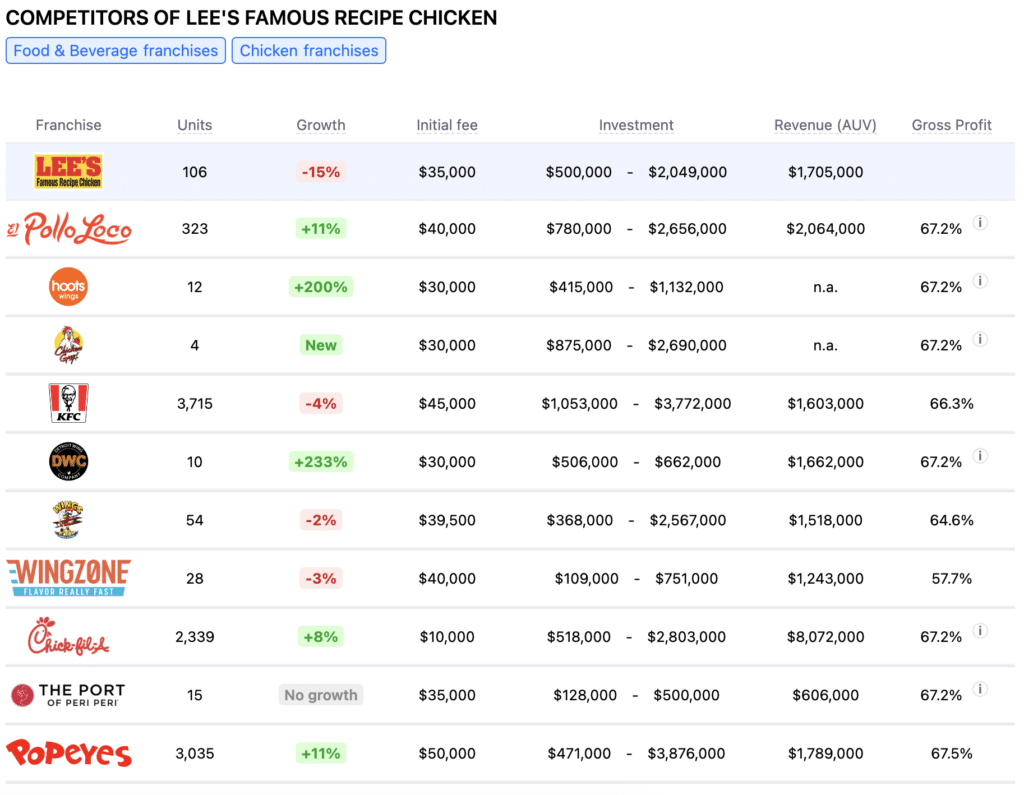Click the Franchise column header

pos(69,125)
